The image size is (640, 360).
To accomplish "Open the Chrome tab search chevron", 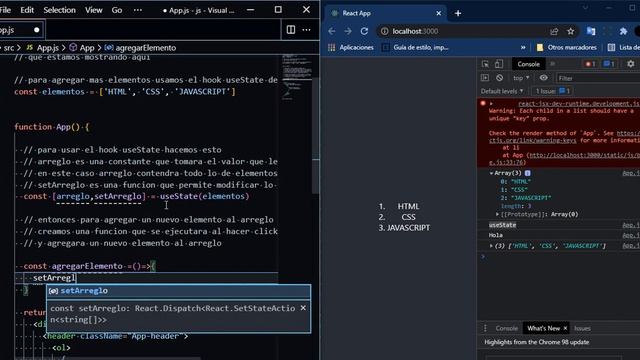I will [x=585, y=8].
